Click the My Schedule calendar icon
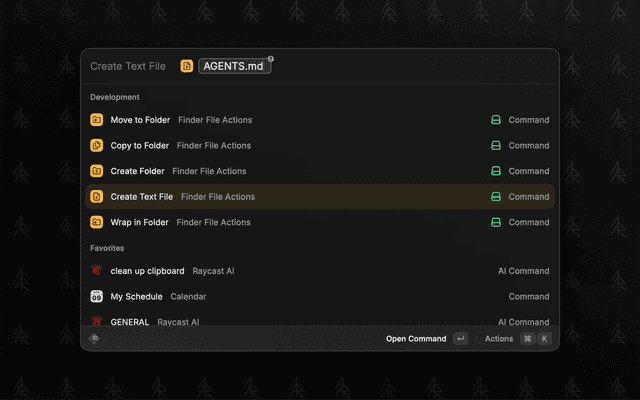 pos(97,297)
